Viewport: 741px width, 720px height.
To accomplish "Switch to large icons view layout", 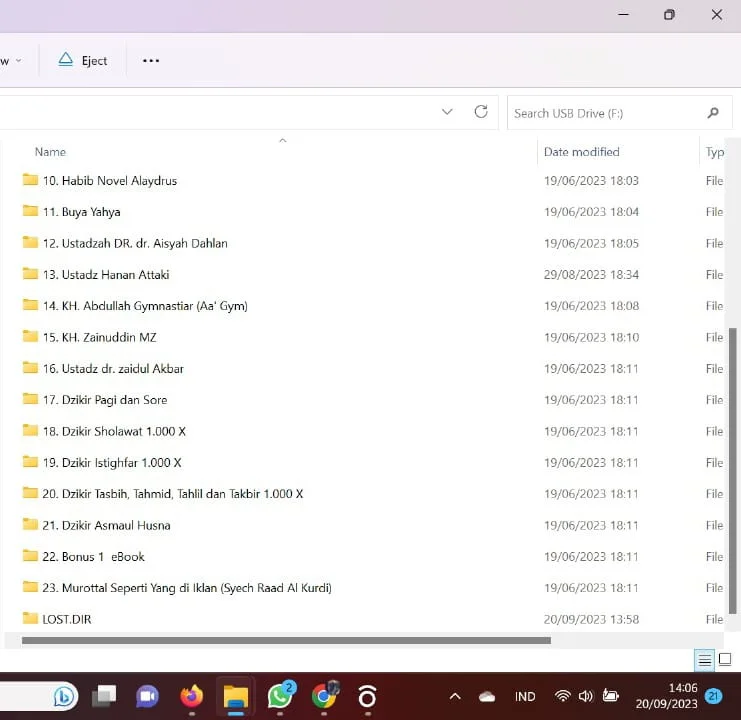I will point(725,659).
